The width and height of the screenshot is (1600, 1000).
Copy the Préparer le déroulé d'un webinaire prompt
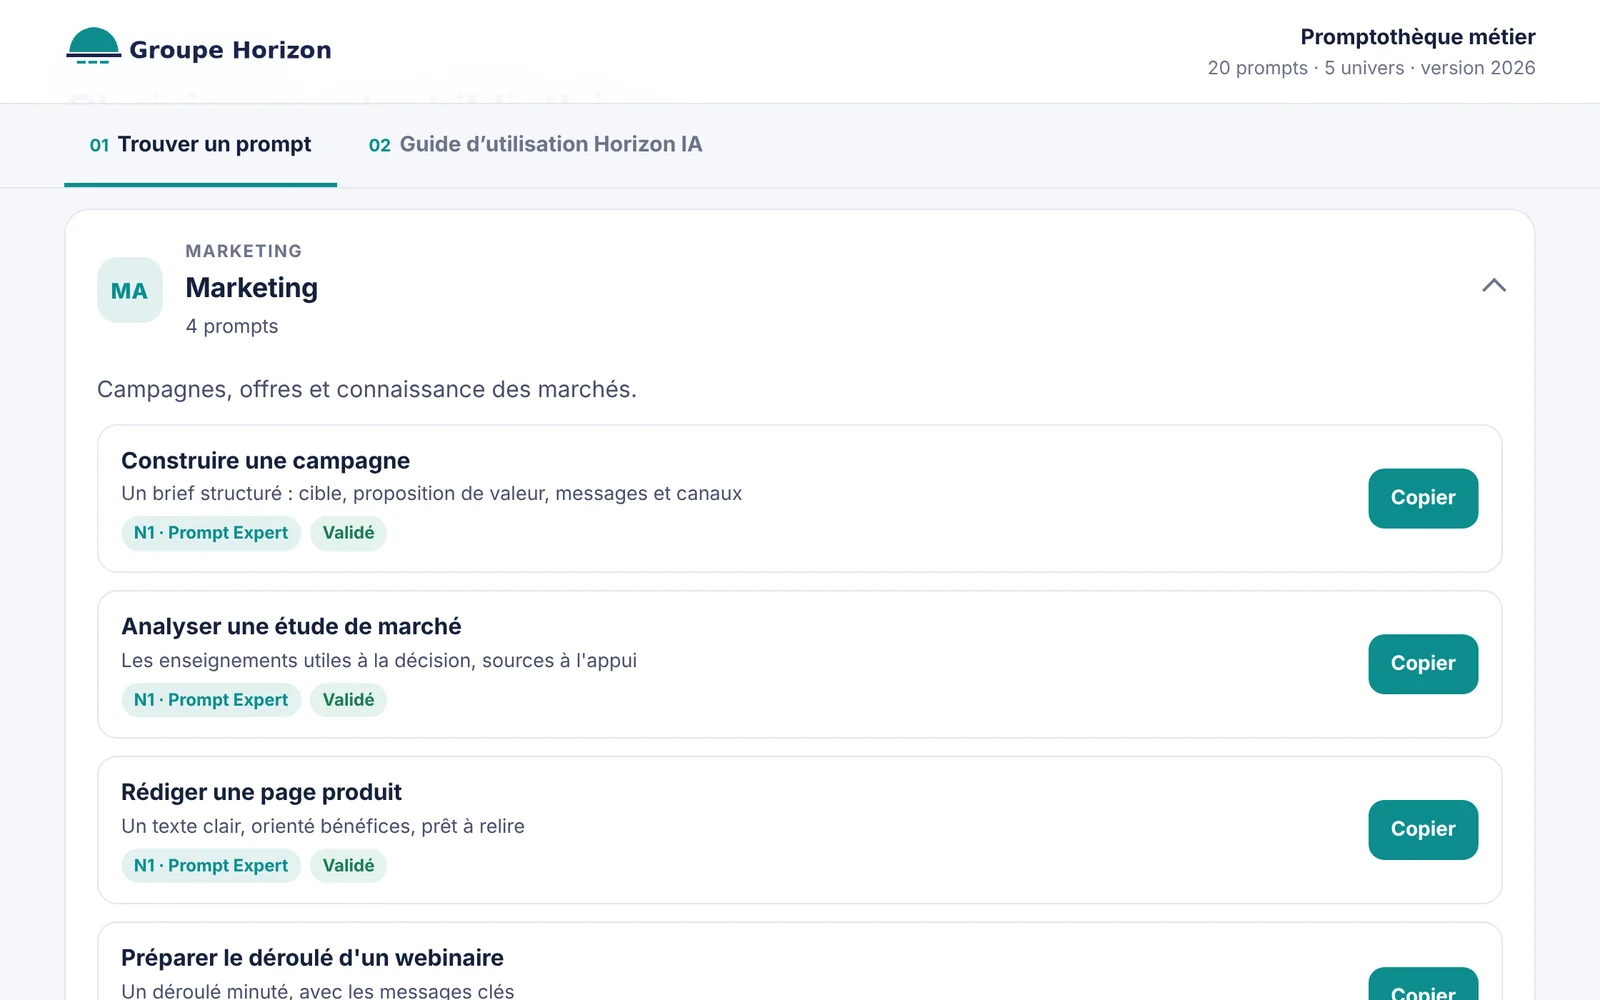(1423, 984)
